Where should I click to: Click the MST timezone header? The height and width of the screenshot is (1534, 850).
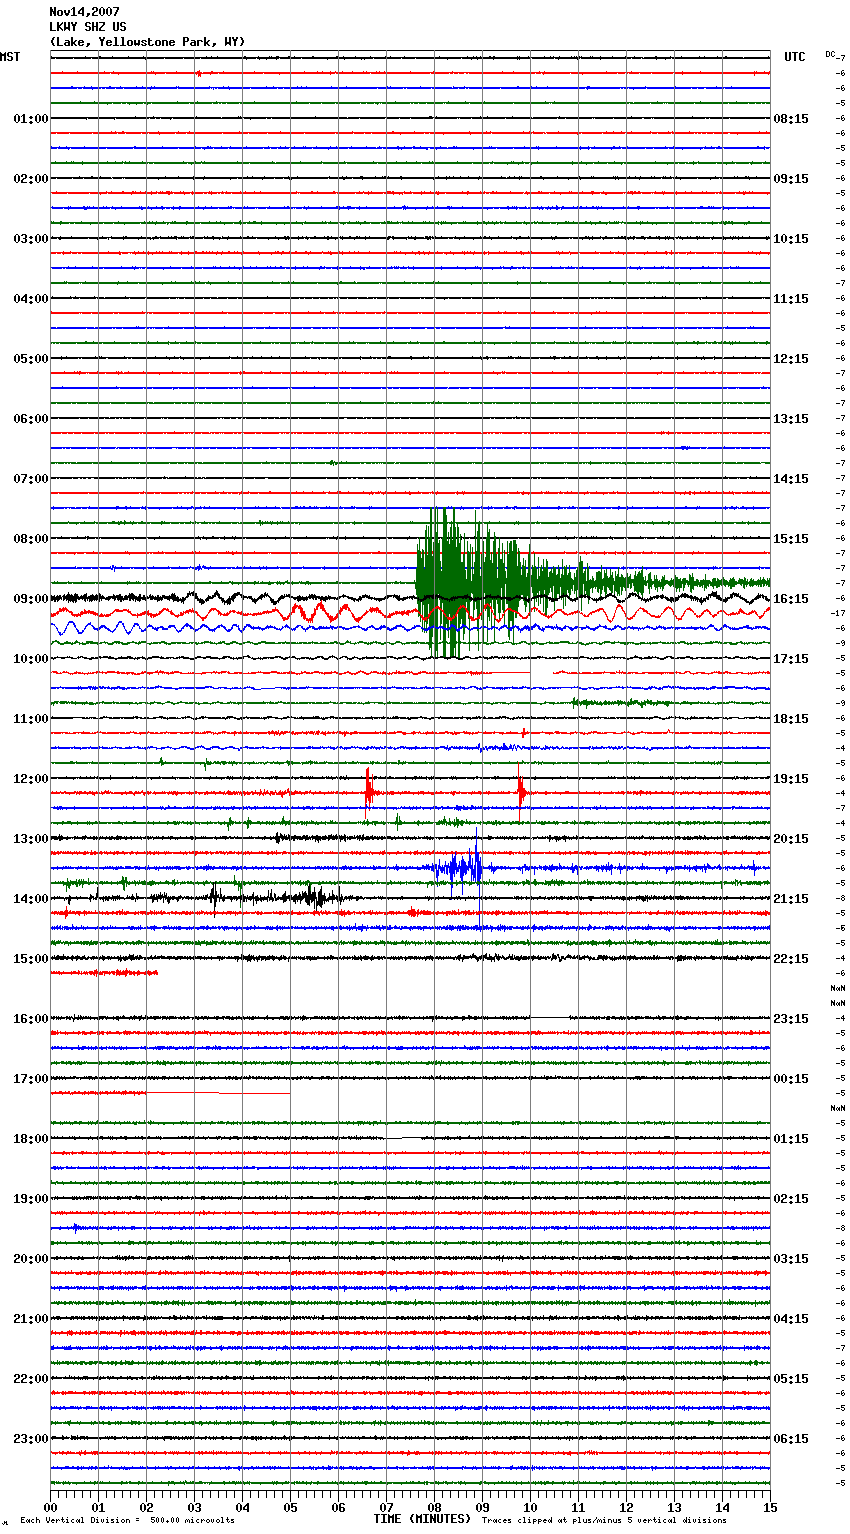[10, 57]
